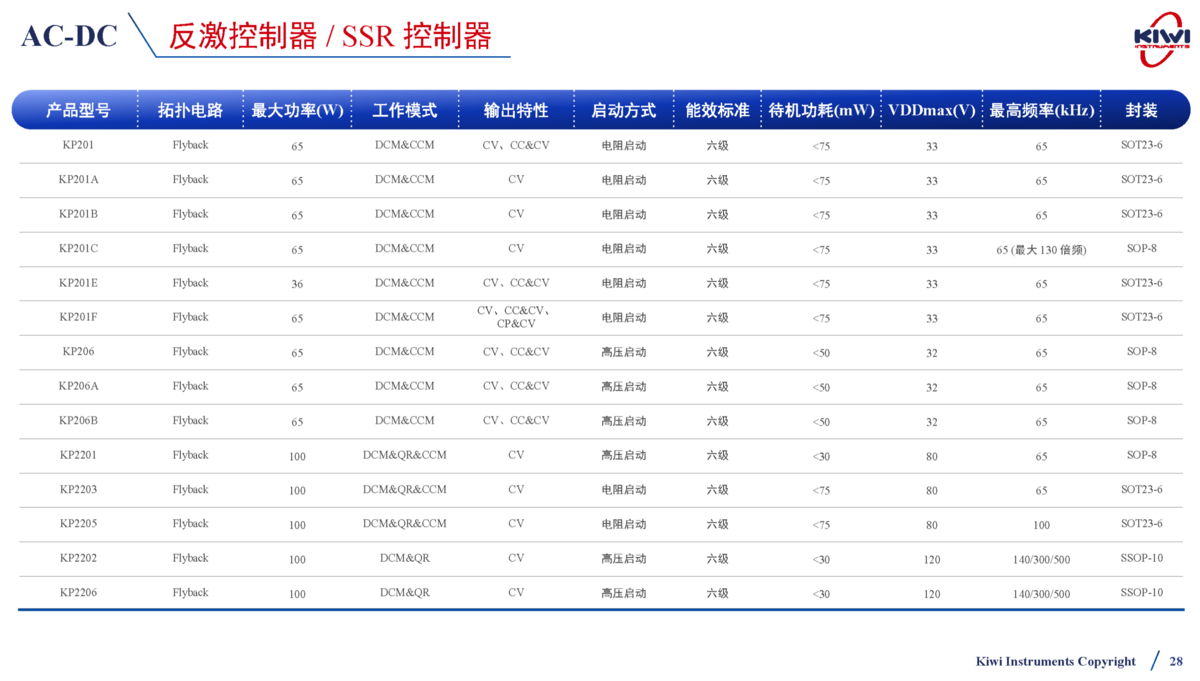Image resolution: width=1200 pixels, height=681 pixels.
Task: Click the KP201E max power value 36
Action: 297,284
